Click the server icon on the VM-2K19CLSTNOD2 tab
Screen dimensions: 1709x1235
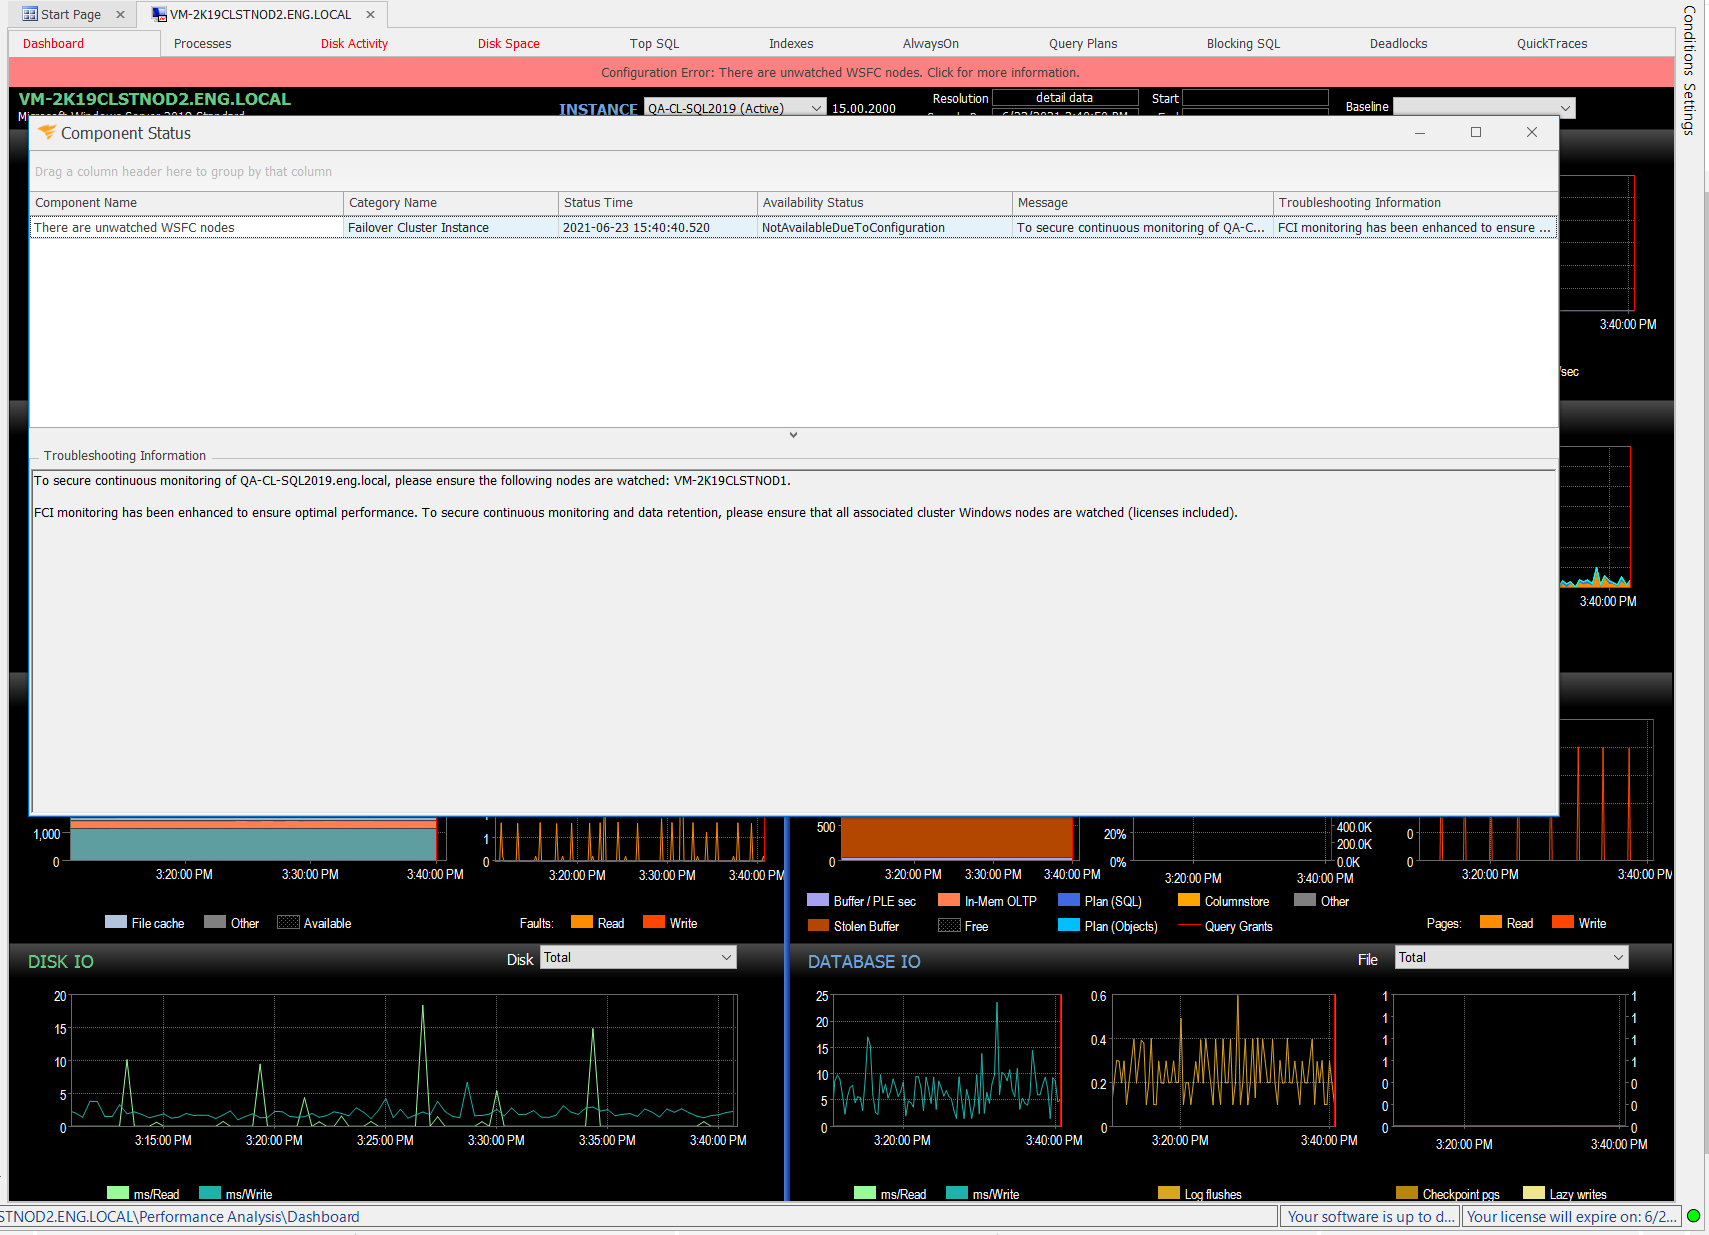pos(158,14)
